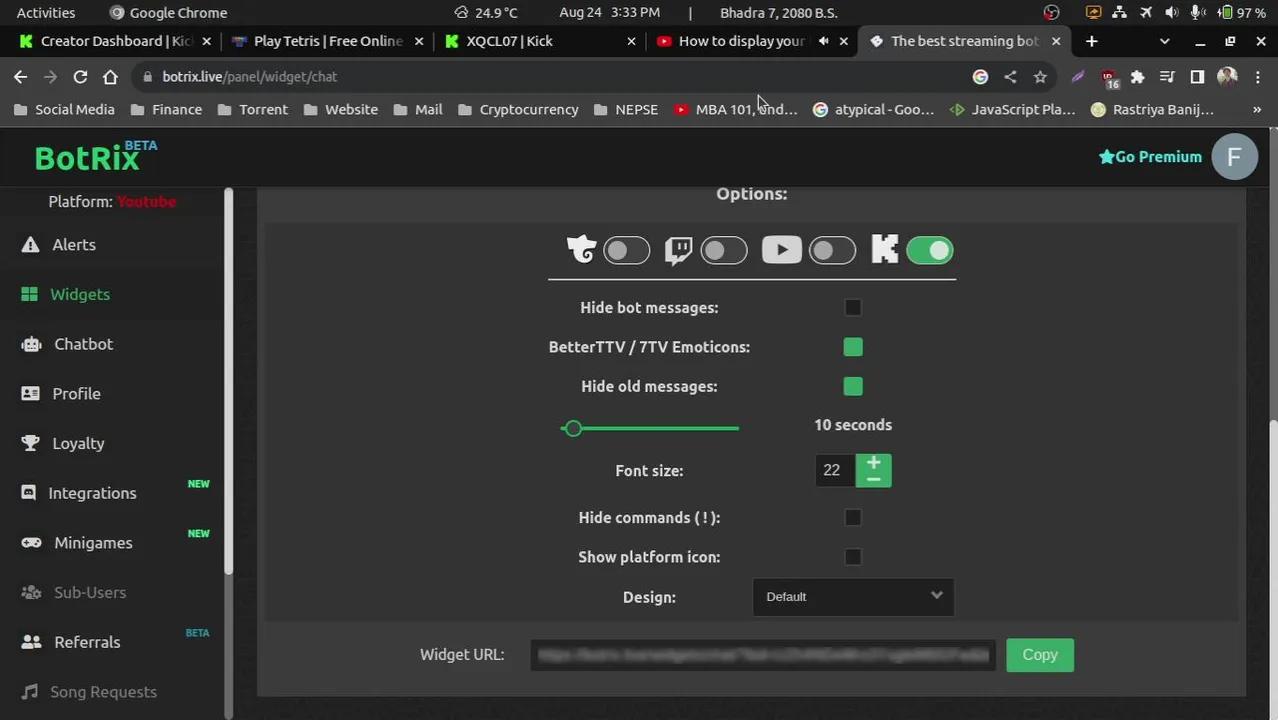Open the Chrome tab search dropdown arrow
1278x720 pixels.
tap(1164, 41)
